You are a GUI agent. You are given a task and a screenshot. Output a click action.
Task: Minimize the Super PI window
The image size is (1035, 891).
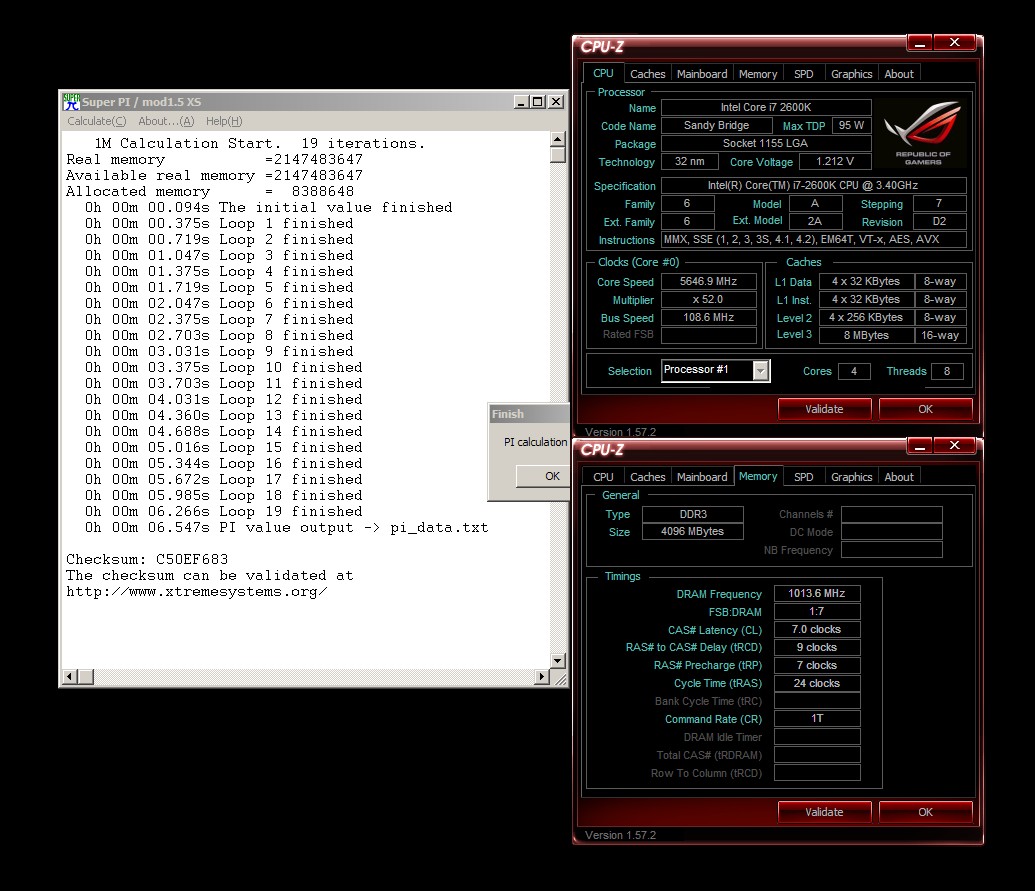521,102
